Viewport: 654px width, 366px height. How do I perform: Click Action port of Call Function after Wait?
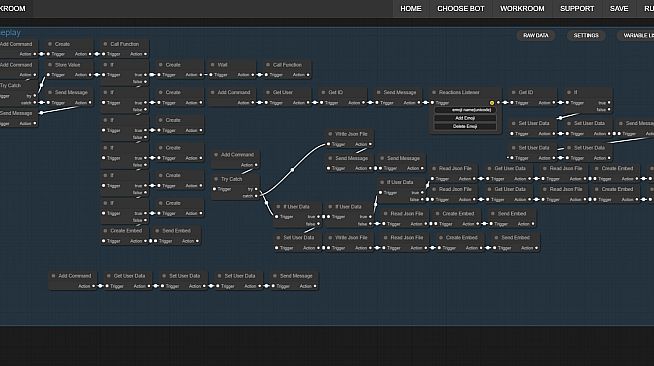[308, 75]
